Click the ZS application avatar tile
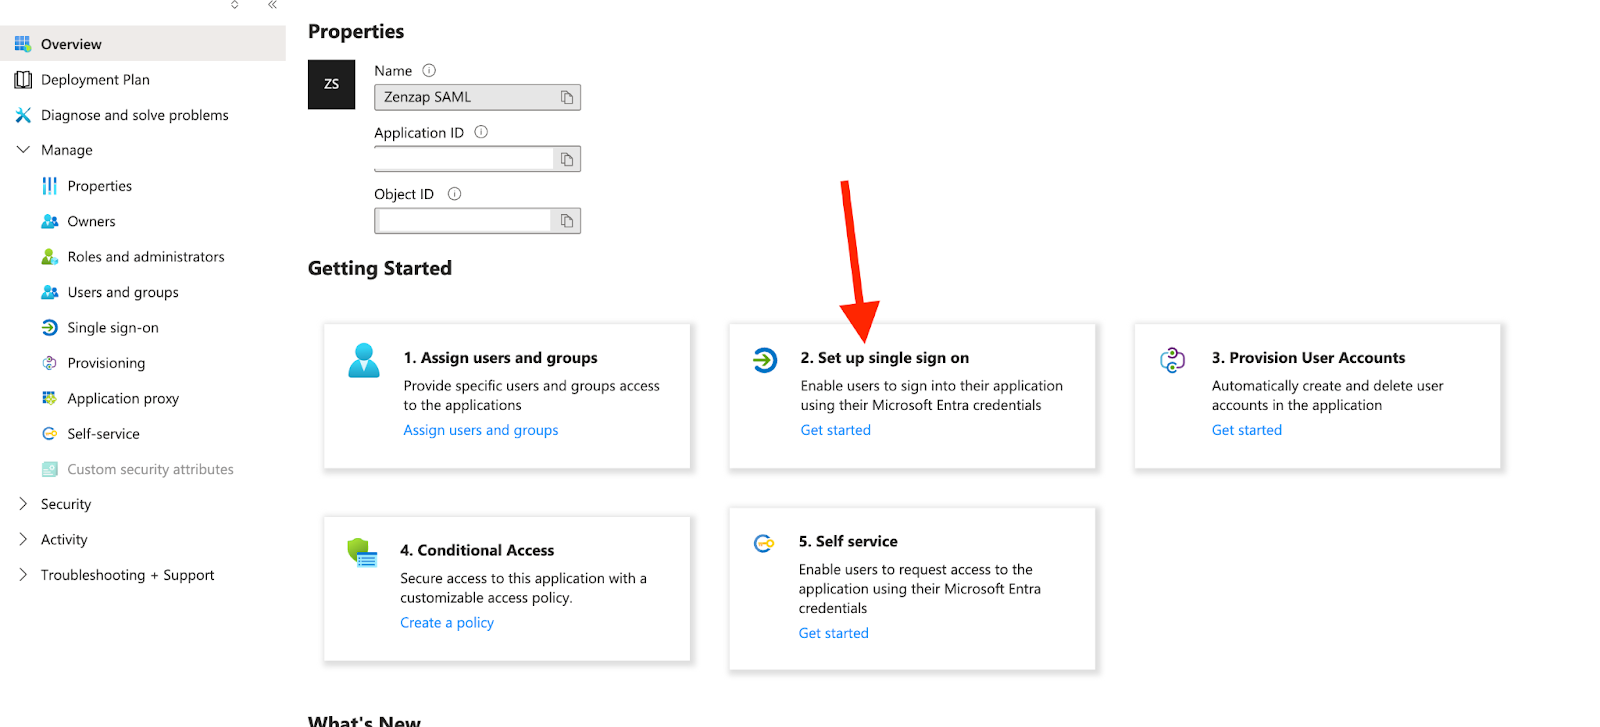 coord(331,84)
